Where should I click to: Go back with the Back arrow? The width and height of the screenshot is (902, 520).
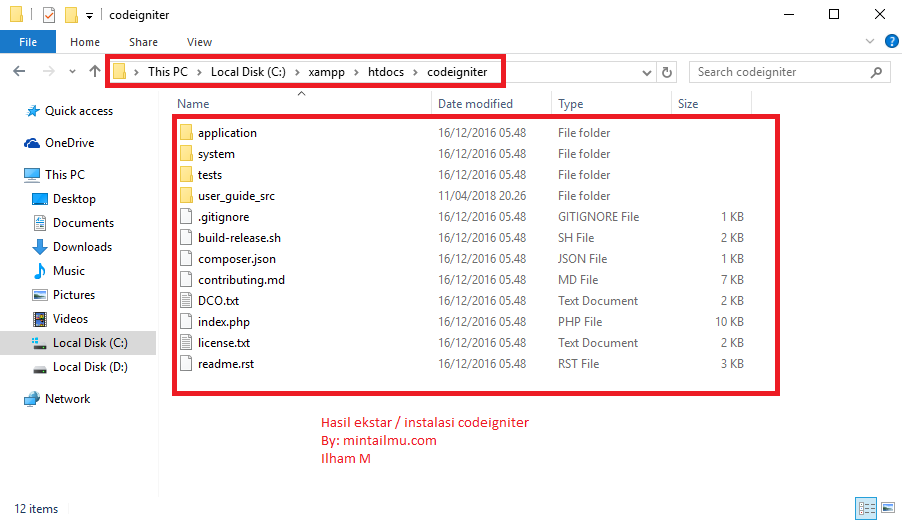click(x=19, y=71)
